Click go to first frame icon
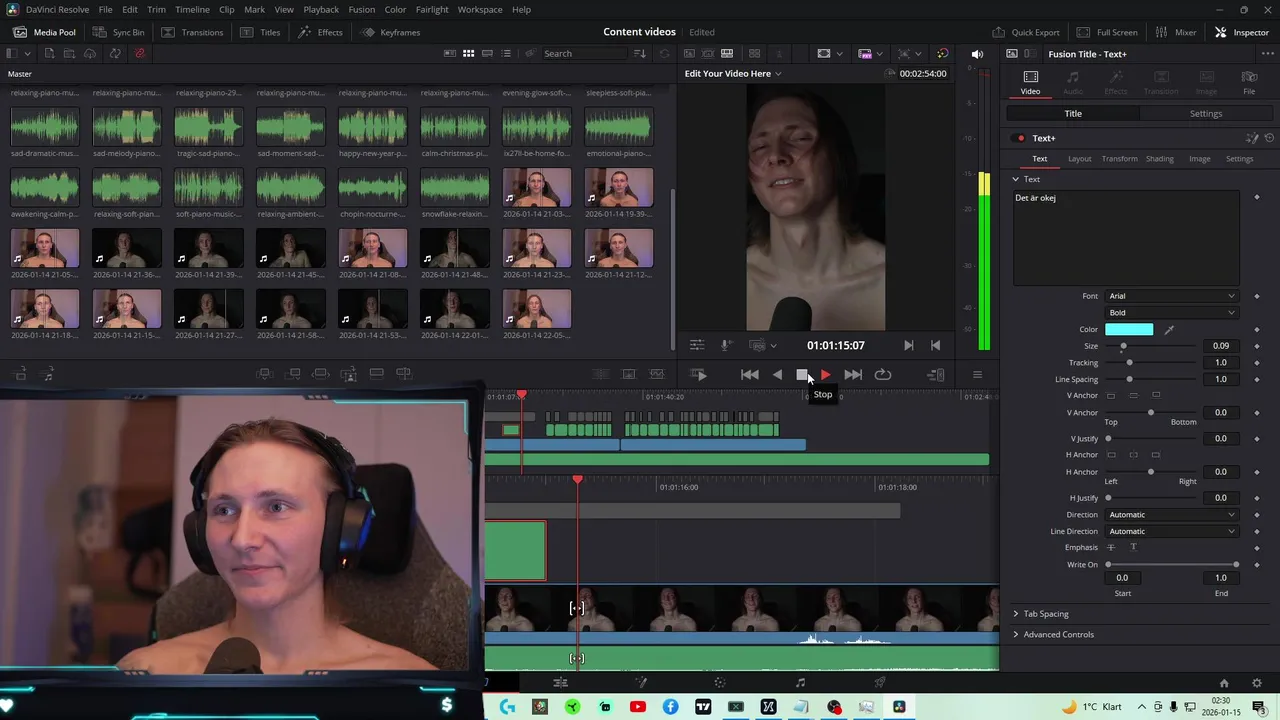This screenshot has width=1280, height=720. pyautogui.click(x=935, y=345)
